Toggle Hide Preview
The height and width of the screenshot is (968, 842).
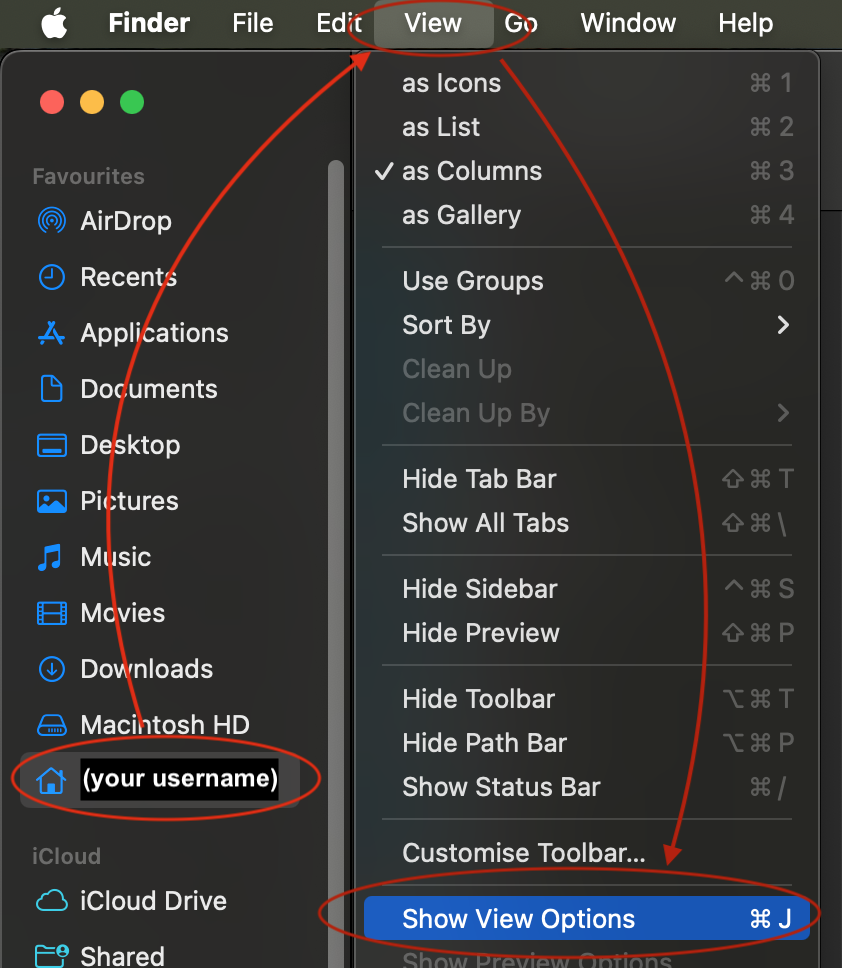(586, 633)
